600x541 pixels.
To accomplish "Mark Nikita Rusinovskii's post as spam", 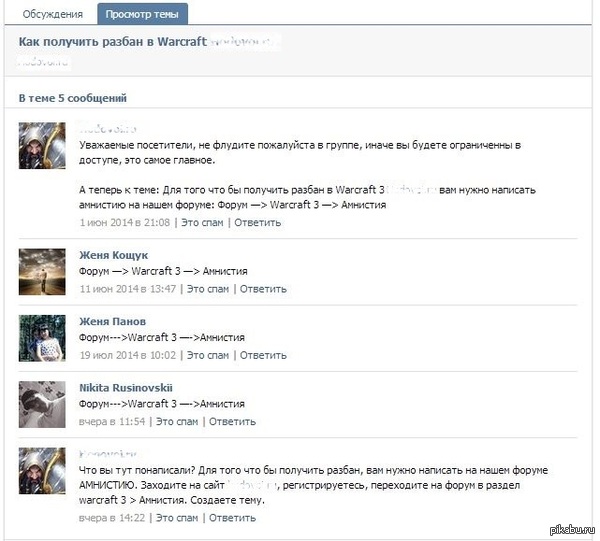I will tap(177, 421).
